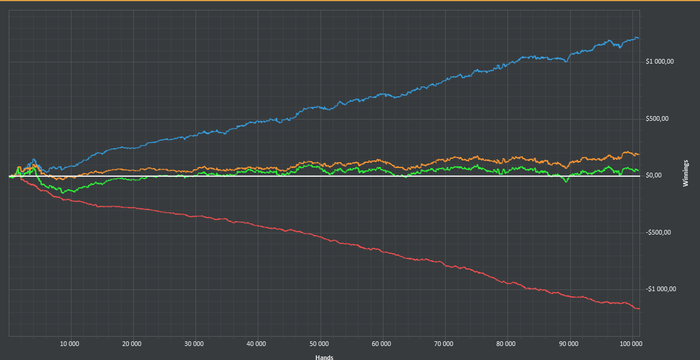Viewport: 700px width, 360px height.
Task: Click the $500,00 axis label
Action: point(657,119)
